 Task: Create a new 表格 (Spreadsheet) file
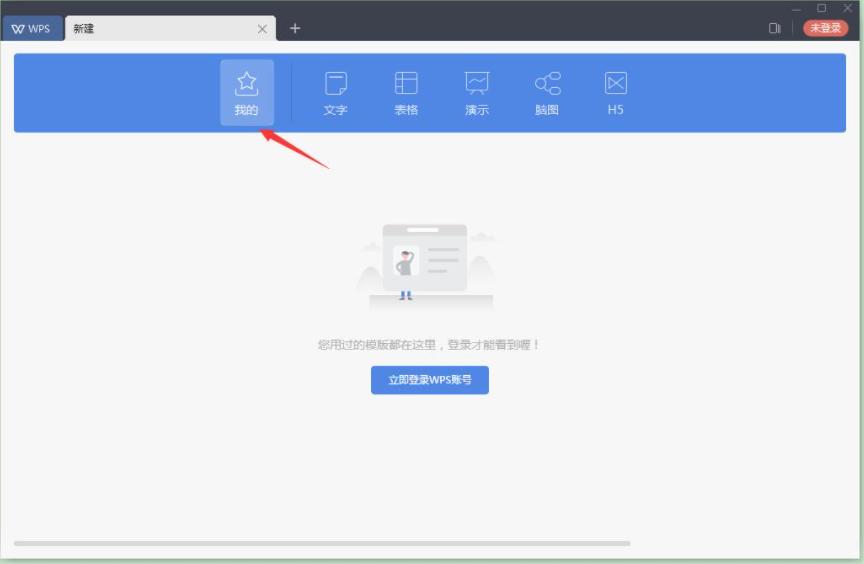406,93
